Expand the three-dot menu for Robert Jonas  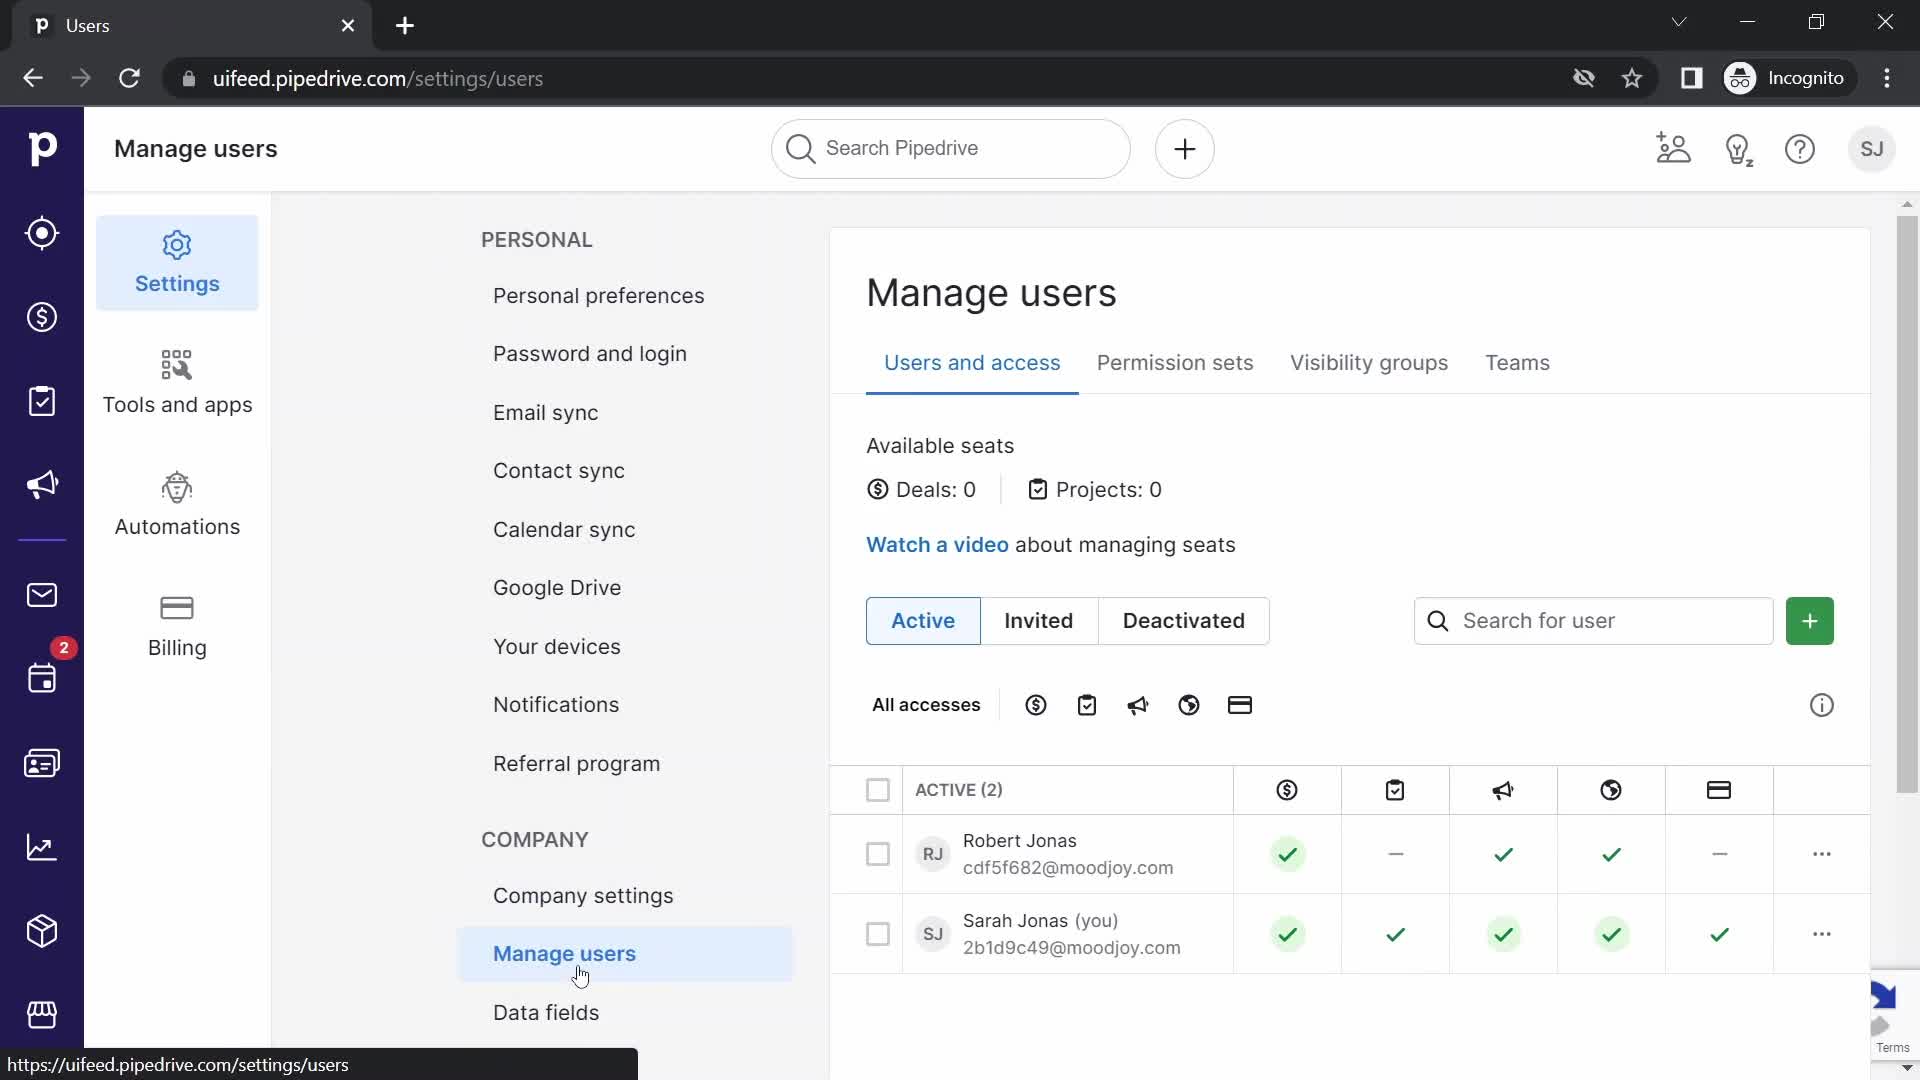[1822, 853]
